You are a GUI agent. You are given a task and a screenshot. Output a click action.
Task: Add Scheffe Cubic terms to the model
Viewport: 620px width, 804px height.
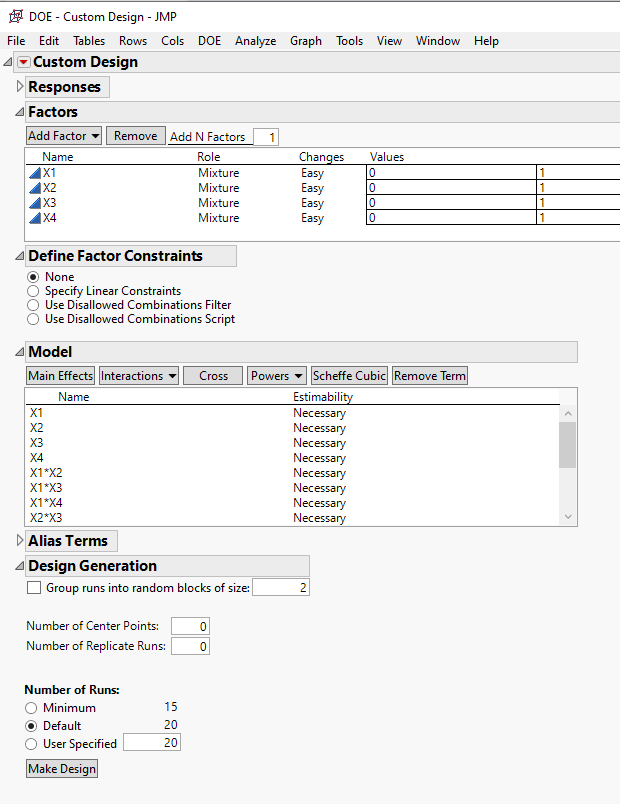pos(349,375)
